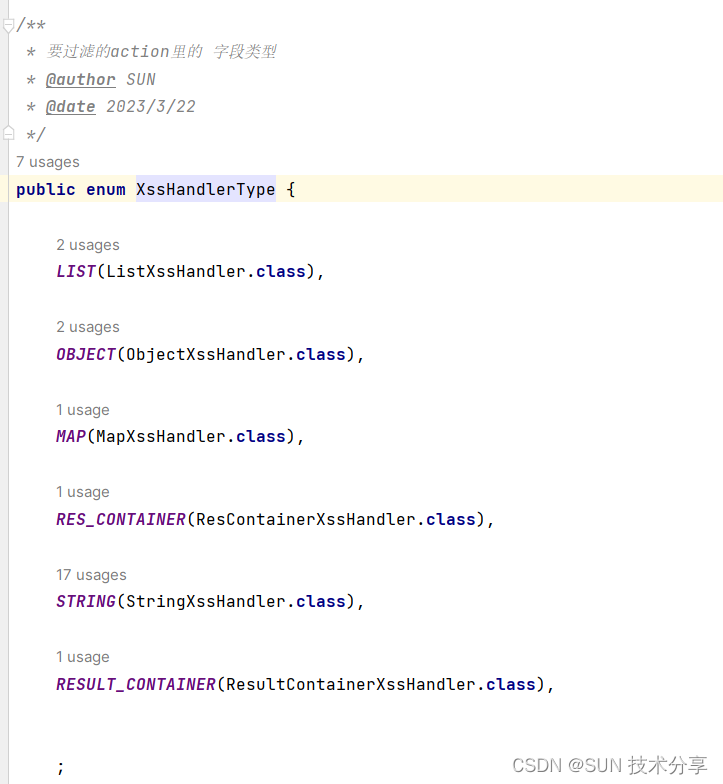Click the @date tag in the Javadoc

70,106
